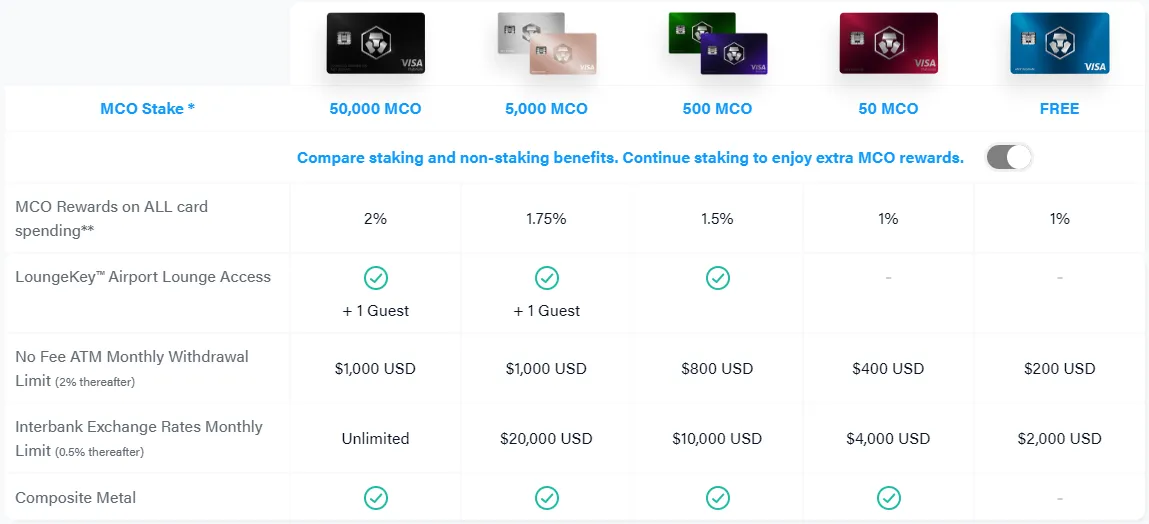
Task: Click lounge access checkmark for 50,000 MCO
Action: [376, 278]
